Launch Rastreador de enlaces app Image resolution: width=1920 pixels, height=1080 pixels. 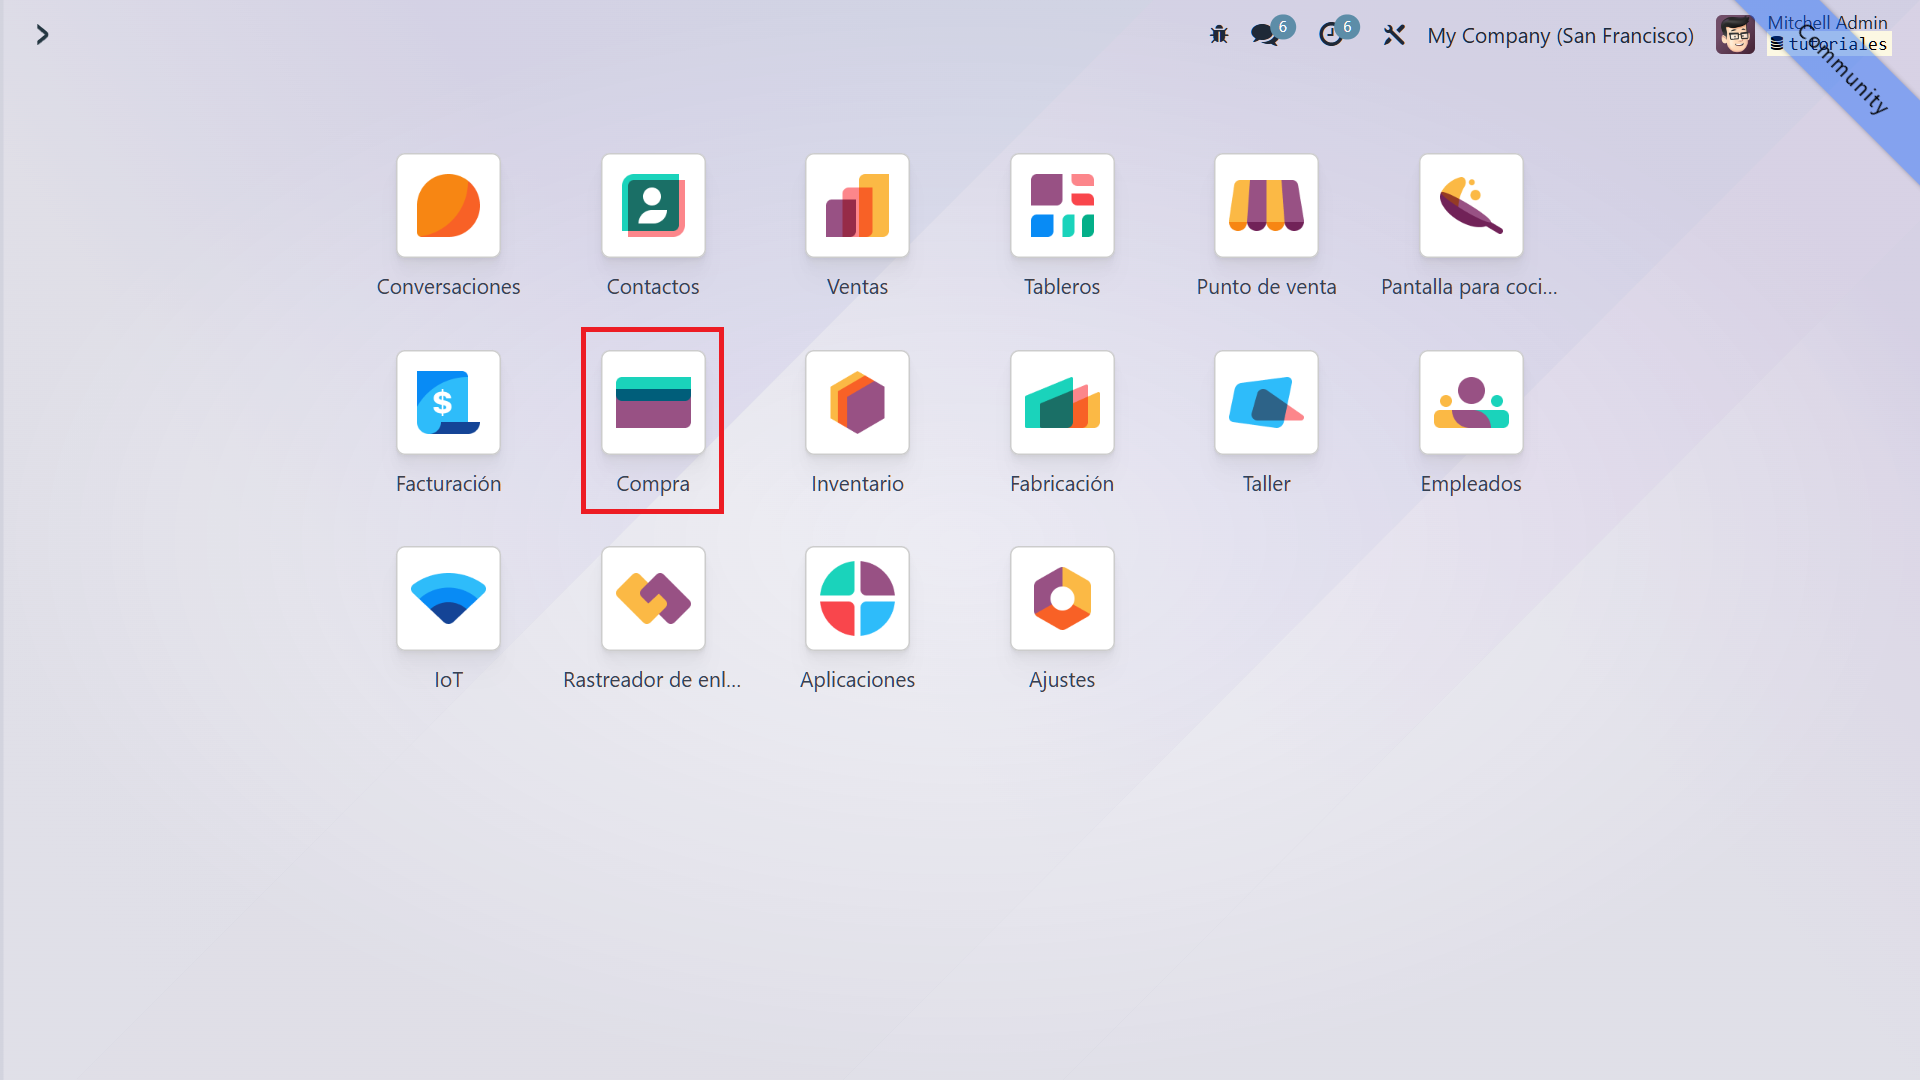pyautogui.click(x=653, y=599)
